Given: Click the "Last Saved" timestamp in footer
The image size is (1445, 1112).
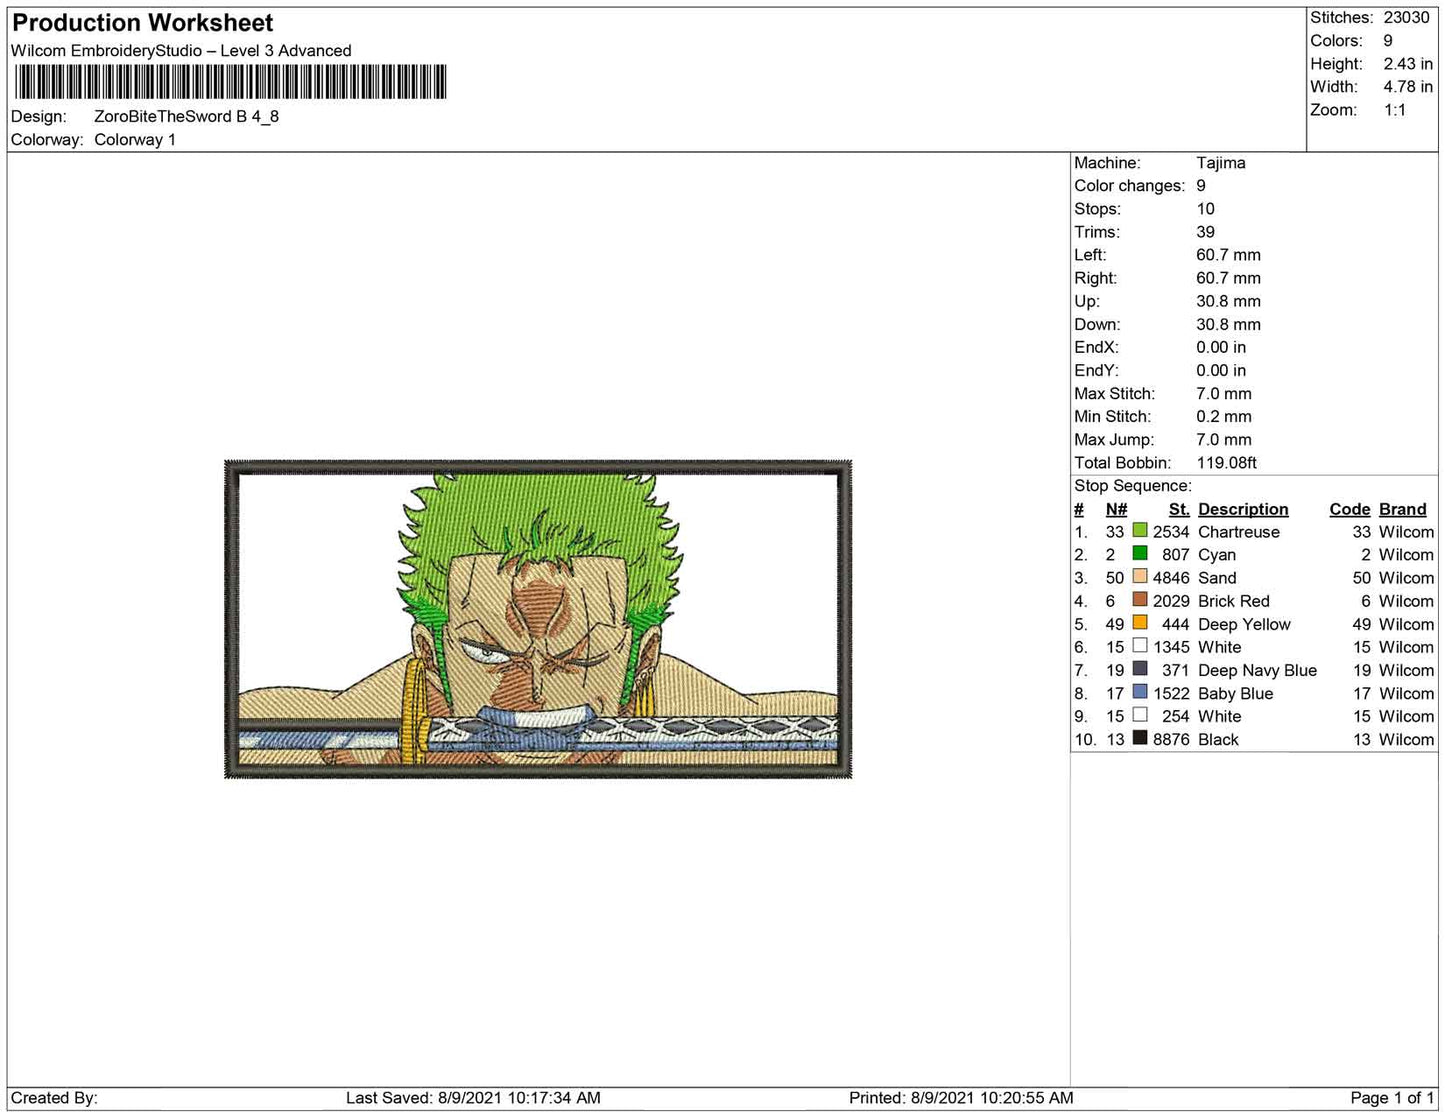Looking at the screenshot, I should [473, 1098].
